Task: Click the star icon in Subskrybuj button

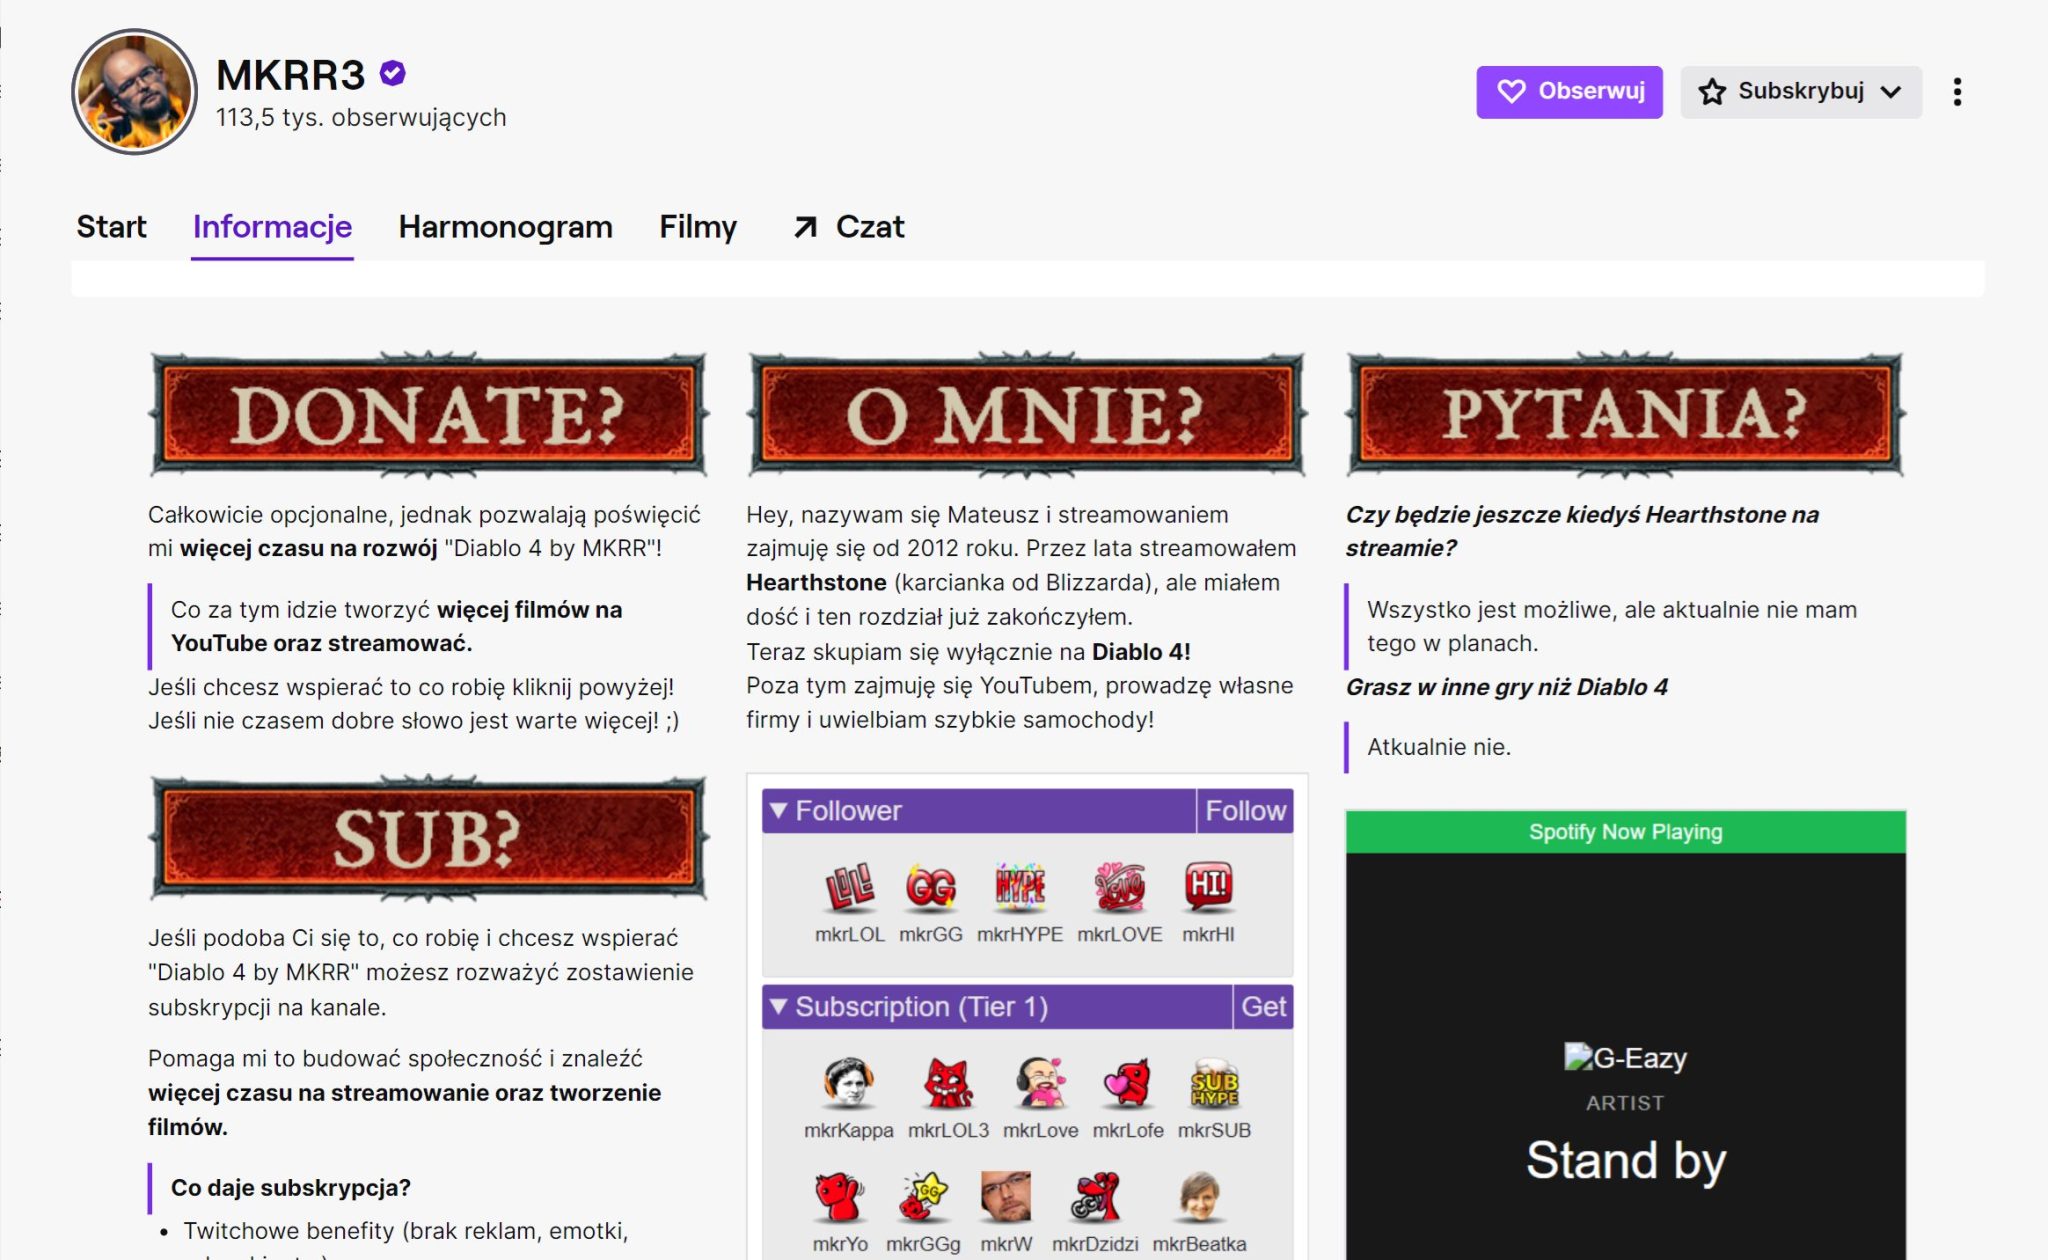Action: coord(1712,92)
